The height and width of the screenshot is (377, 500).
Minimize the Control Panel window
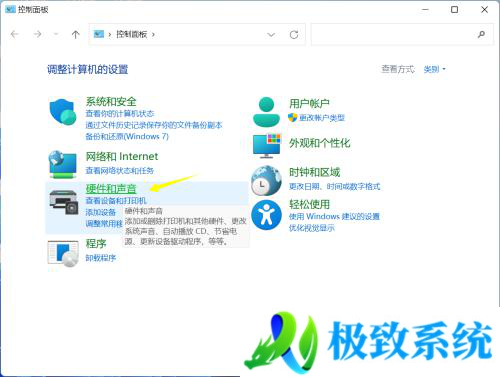click(425, 10)
